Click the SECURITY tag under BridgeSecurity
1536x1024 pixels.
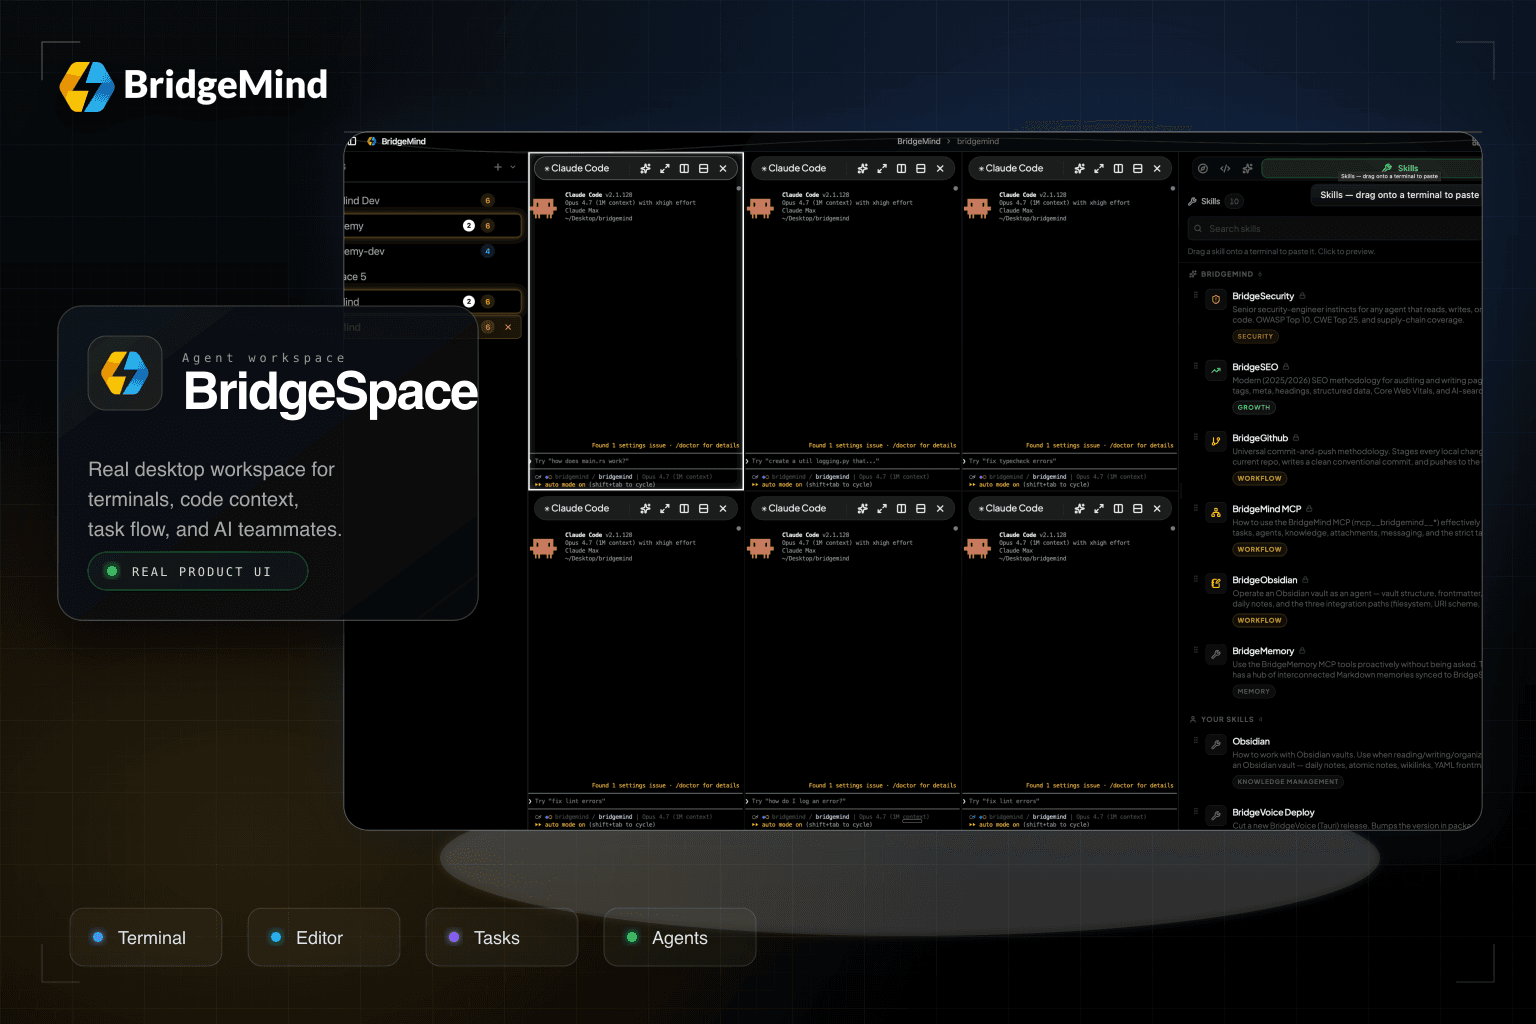point(1255,337)
